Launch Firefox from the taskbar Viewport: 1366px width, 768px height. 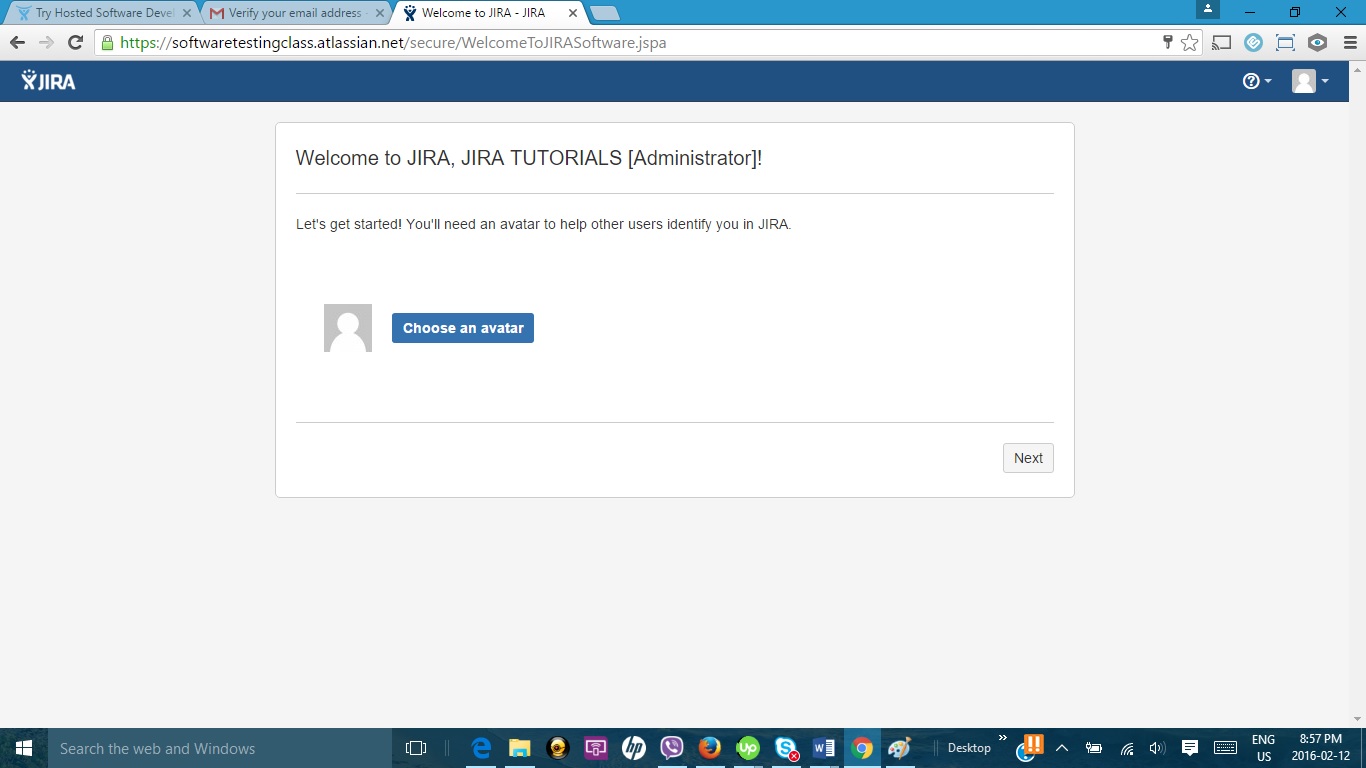(x=710, y=748)
